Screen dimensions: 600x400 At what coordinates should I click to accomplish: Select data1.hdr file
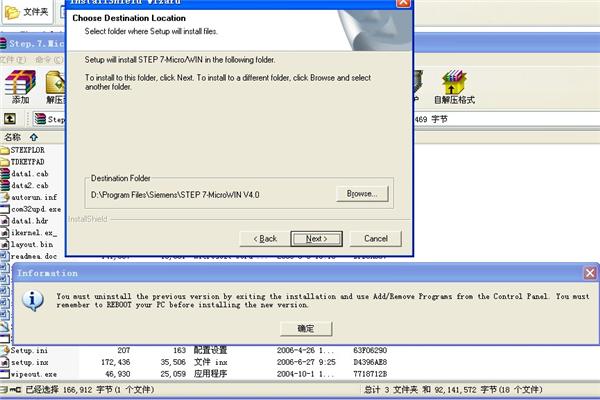pos(25,221)
